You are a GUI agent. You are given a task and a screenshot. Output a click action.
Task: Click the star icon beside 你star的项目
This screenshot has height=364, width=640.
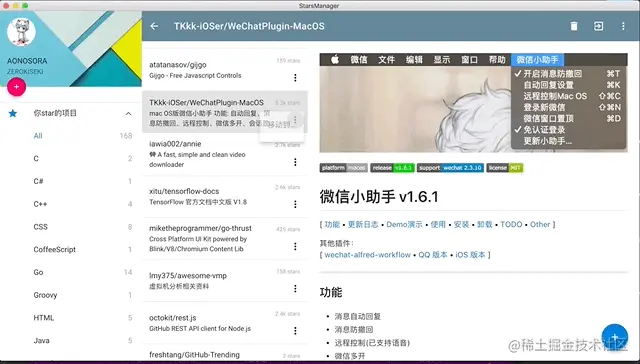point(13,113)
